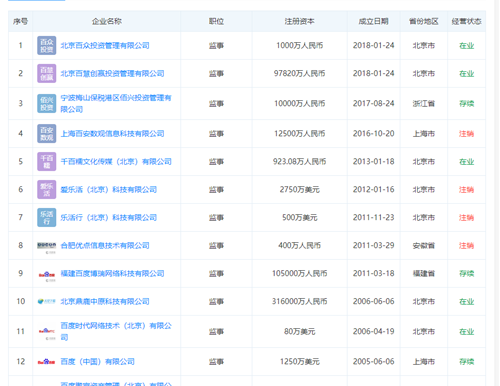Click the 福建百度博瑞 Baidu logo
500x386 pixels.
click(47, 276)
